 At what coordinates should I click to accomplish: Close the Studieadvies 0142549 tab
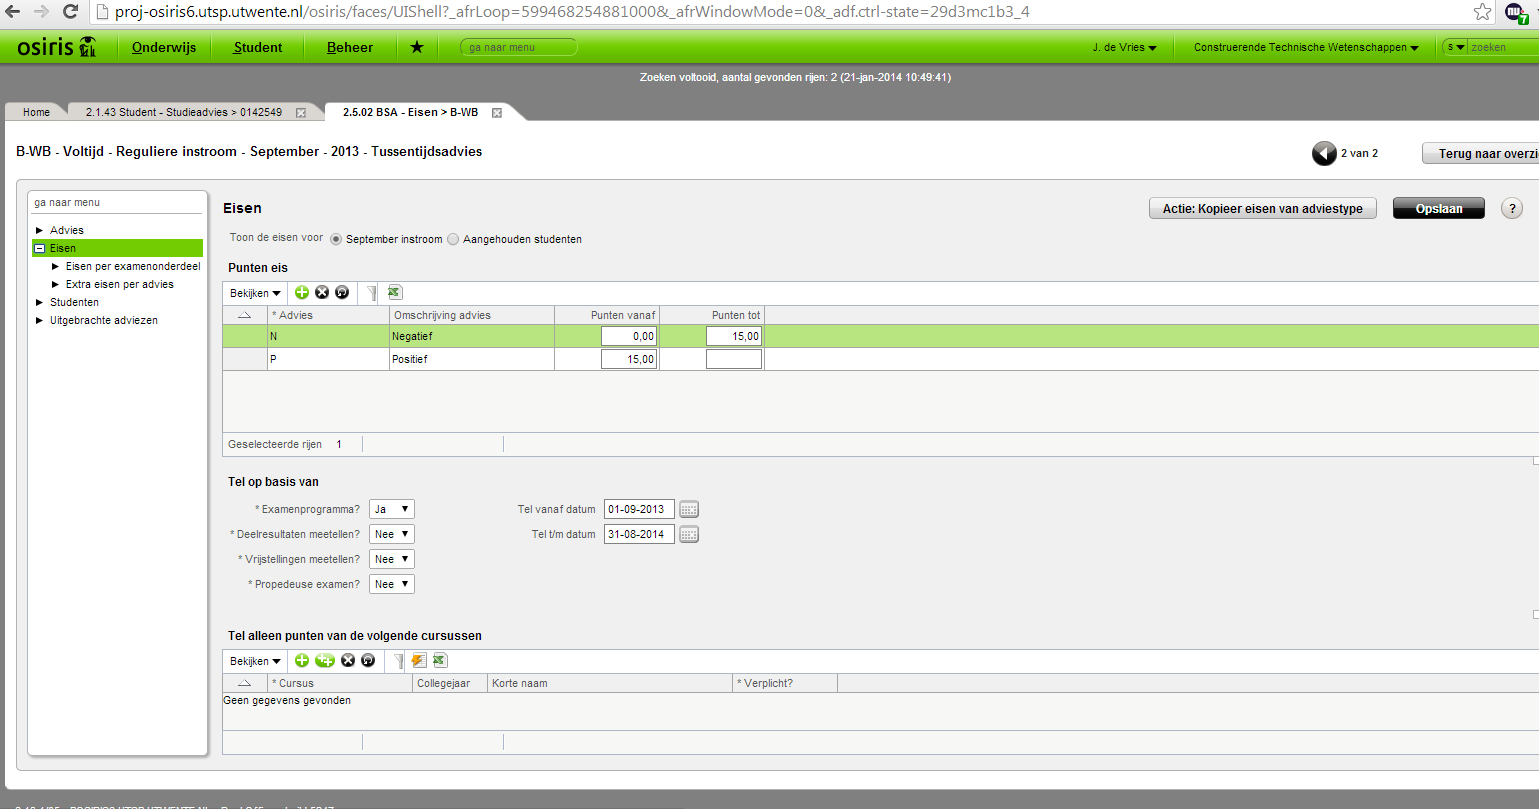point(300,113)
